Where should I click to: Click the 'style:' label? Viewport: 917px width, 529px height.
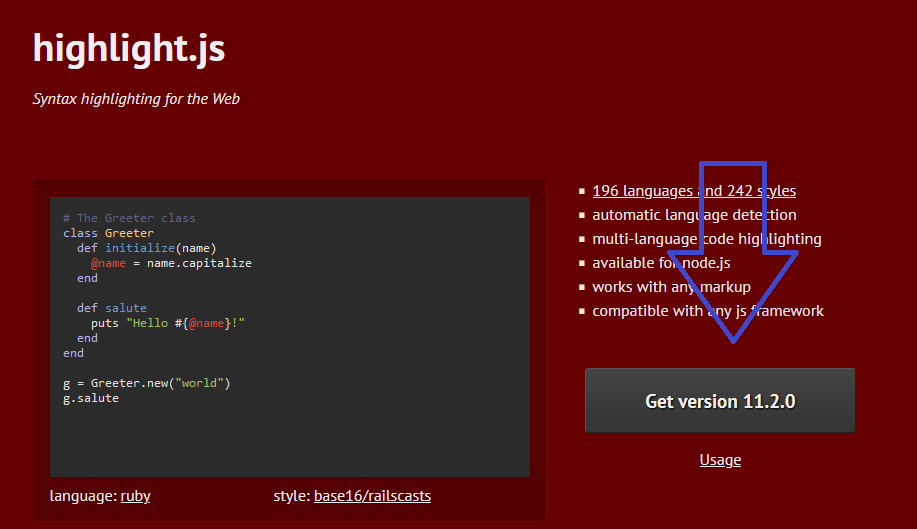tap(292, 496)
